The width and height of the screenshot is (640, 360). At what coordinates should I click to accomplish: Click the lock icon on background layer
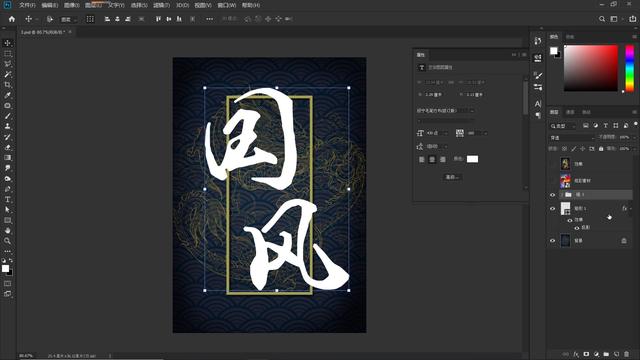tap(624, 241)
